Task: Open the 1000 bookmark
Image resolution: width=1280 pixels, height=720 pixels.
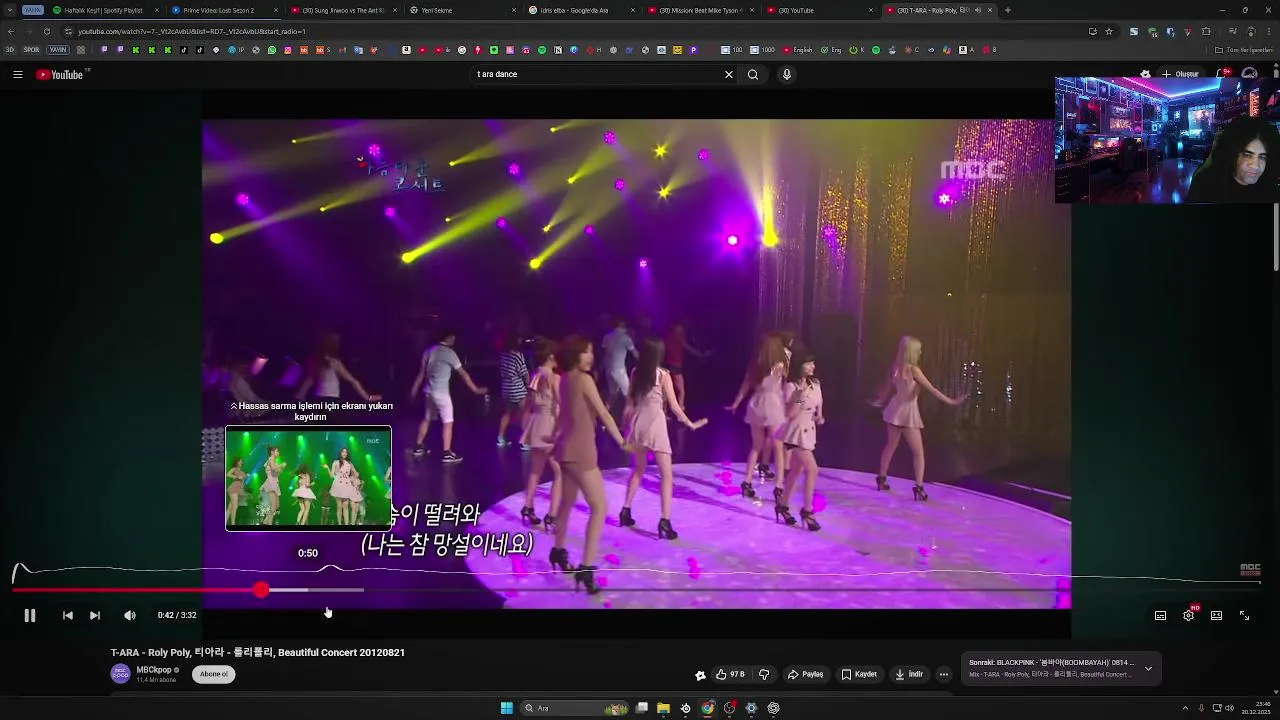Action: [x=762, y=50]
